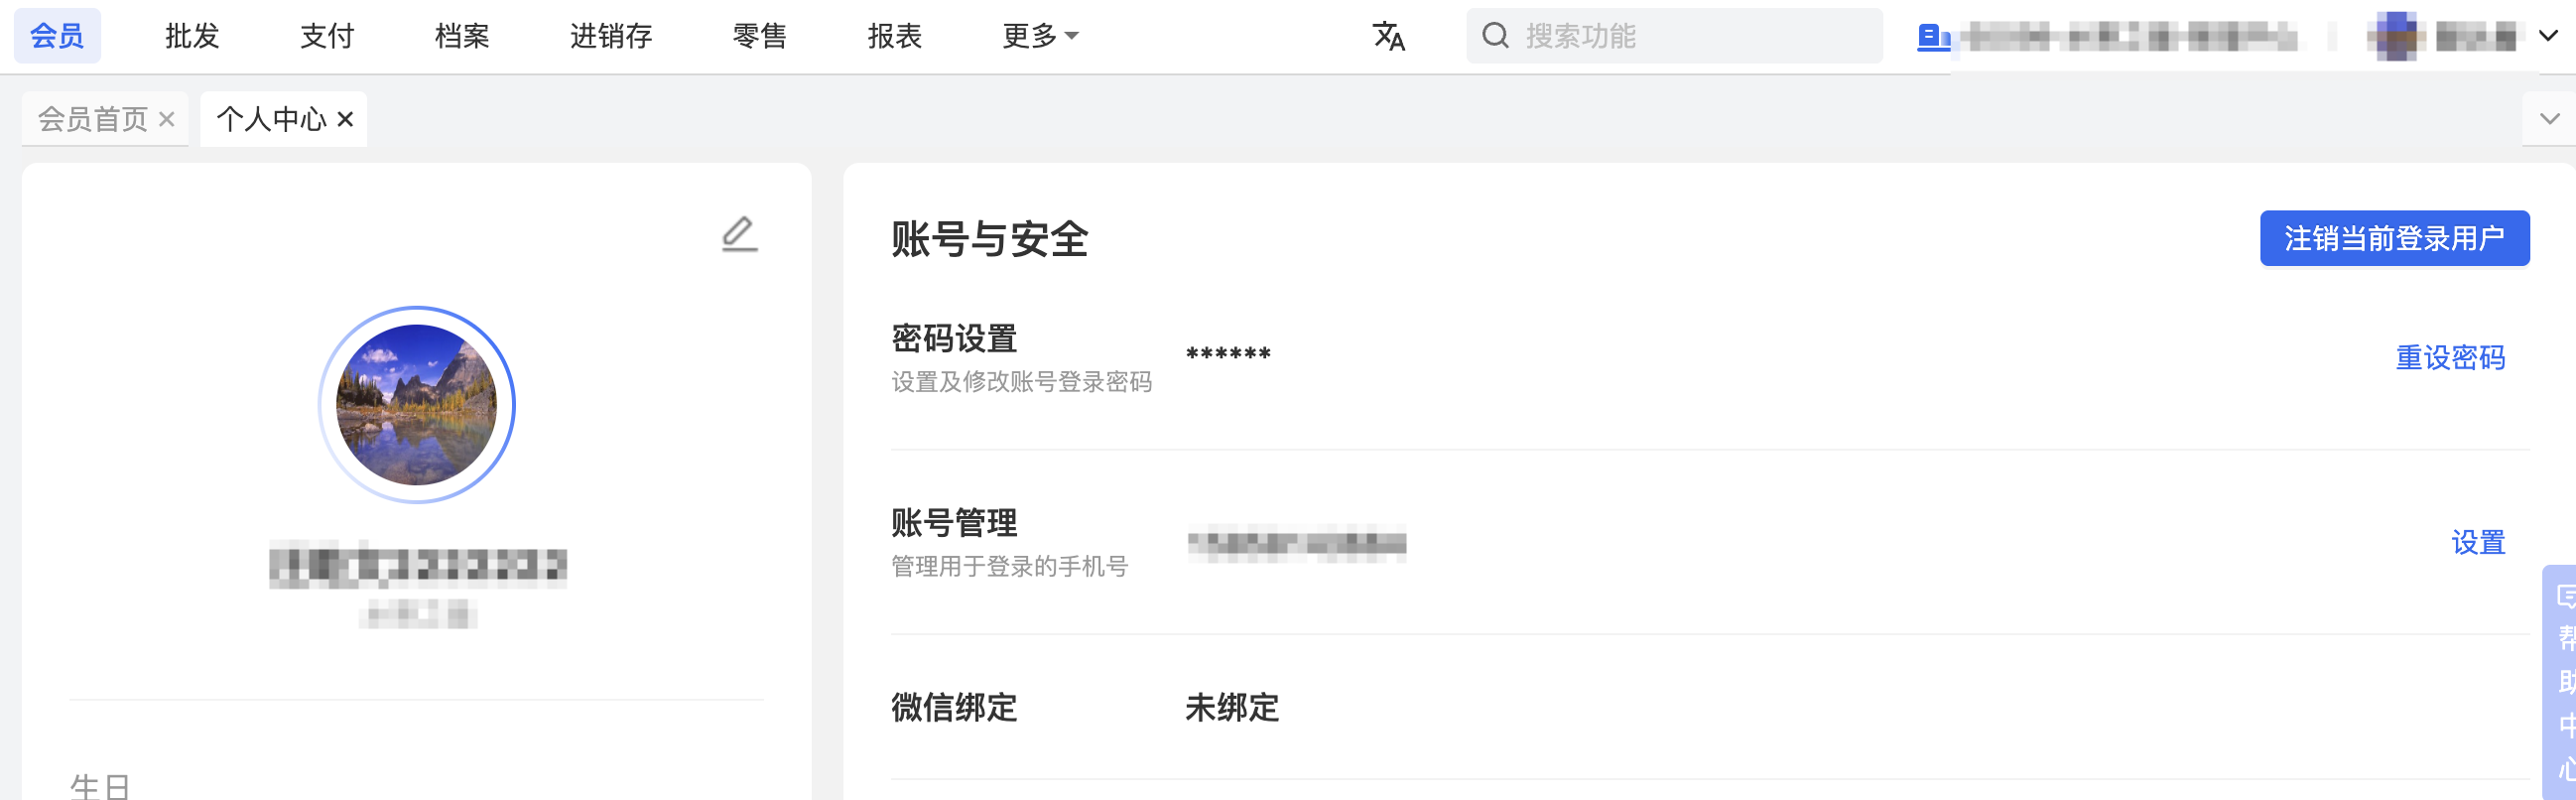Viewport: 2576px width, 800px height.
Task: Click the search magnifier icon
Action: pos(1495,36)
